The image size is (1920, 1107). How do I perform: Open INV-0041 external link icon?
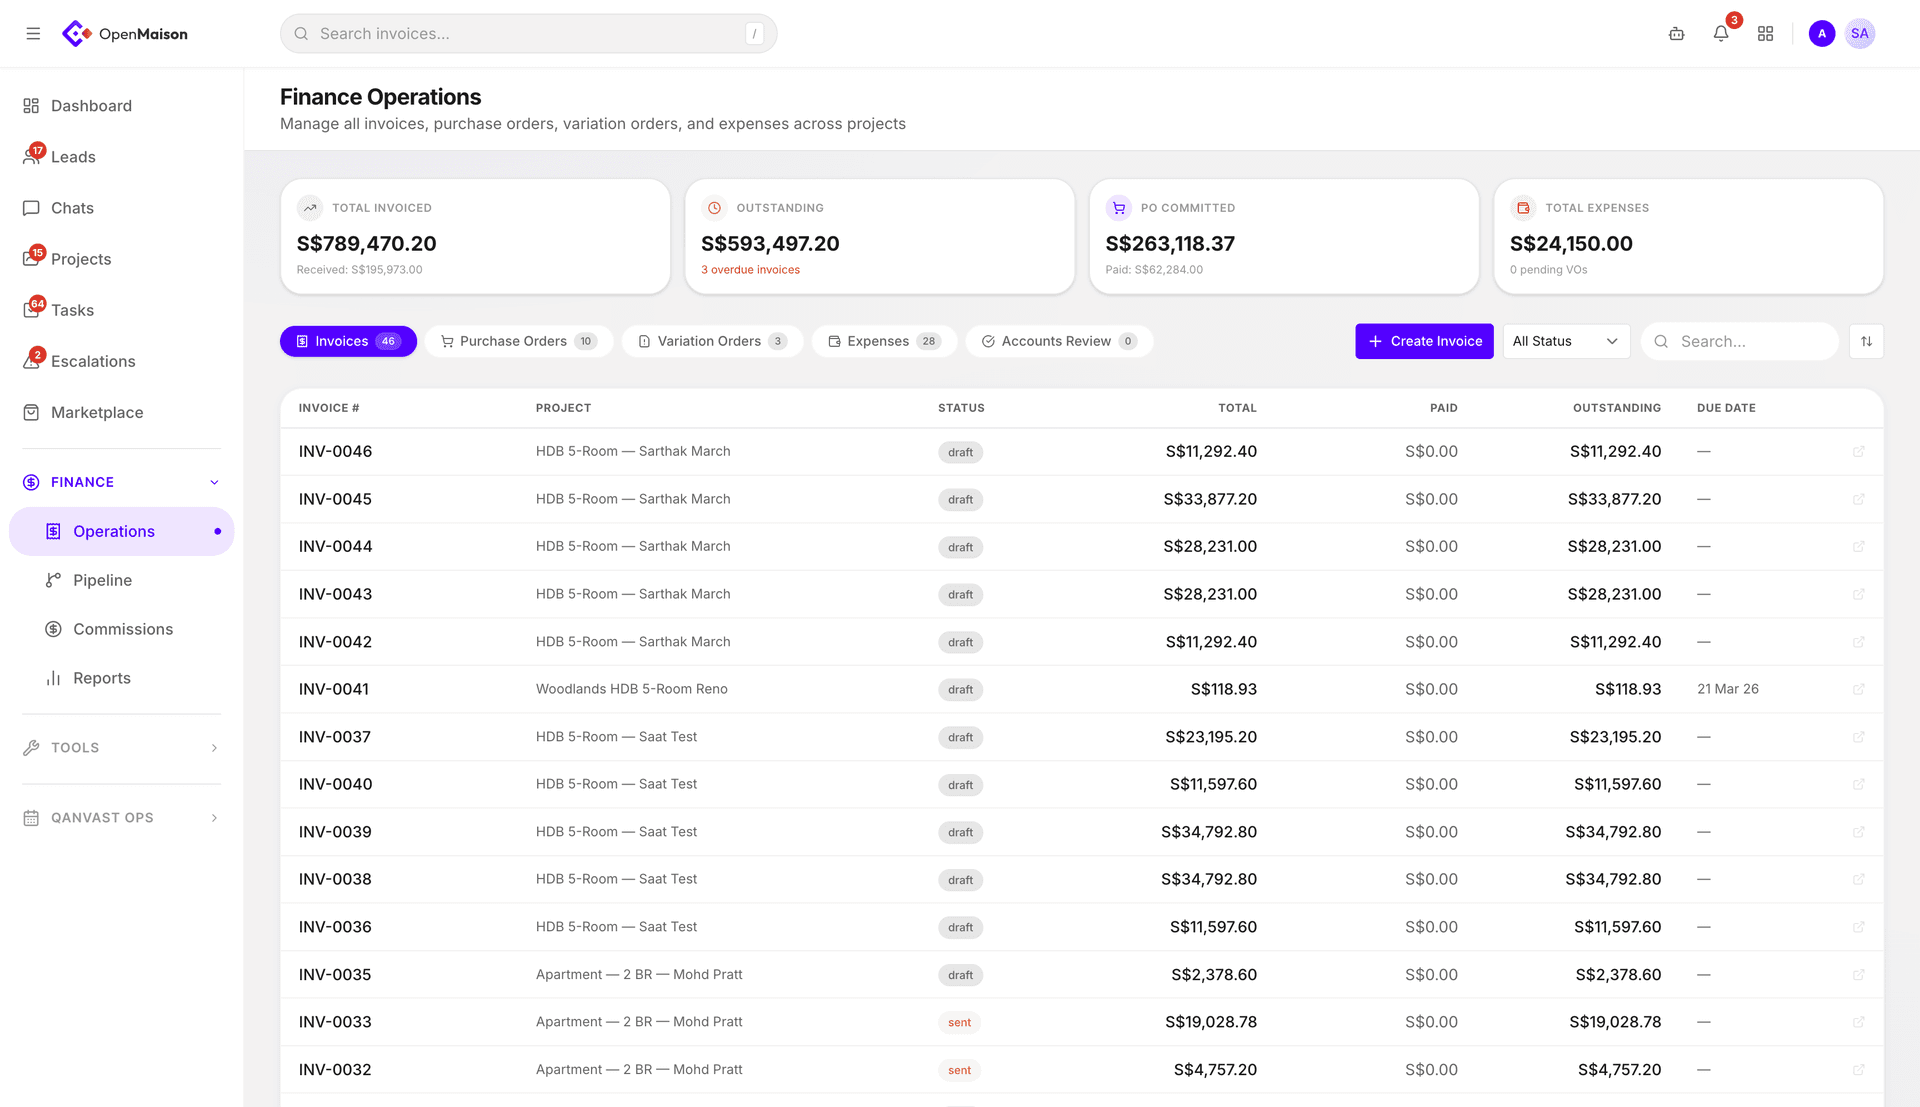1859,689
